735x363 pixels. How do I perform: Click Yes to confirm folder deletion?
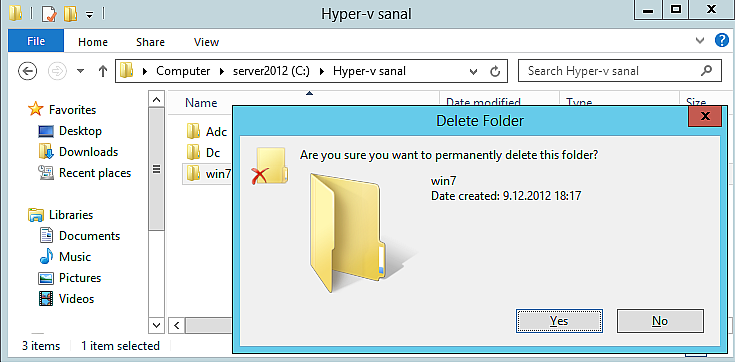coord(559,321)
